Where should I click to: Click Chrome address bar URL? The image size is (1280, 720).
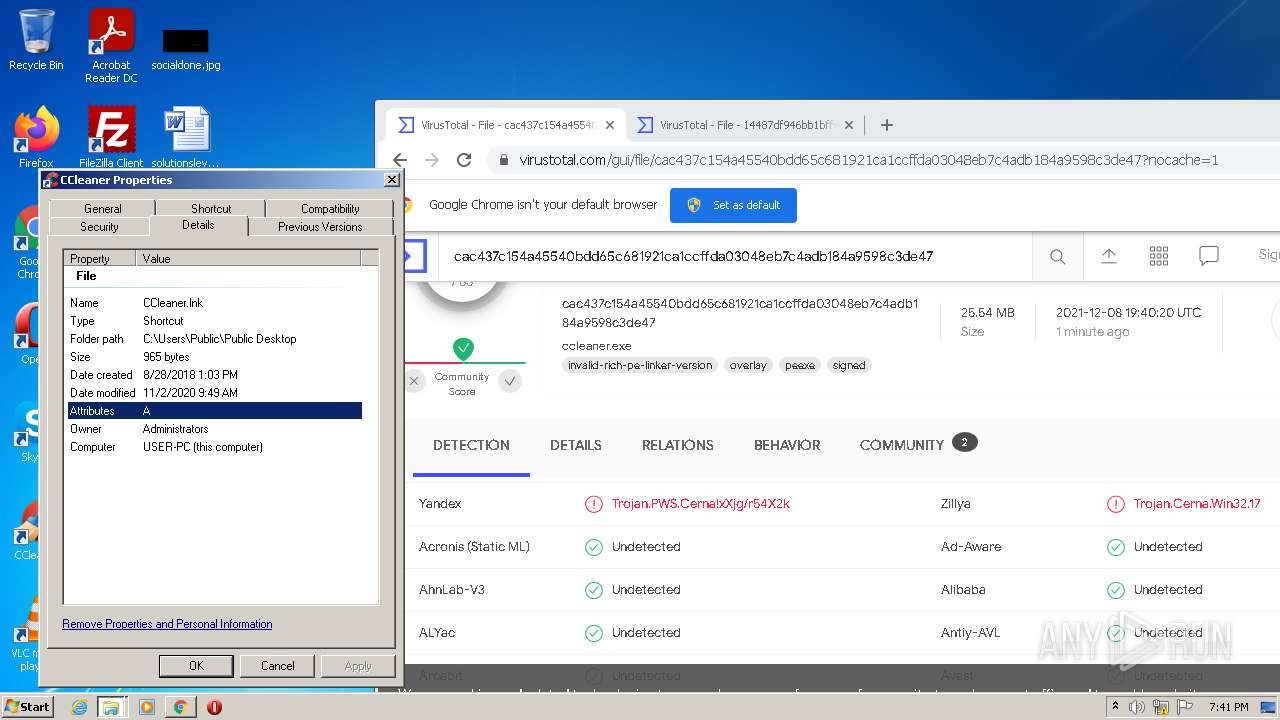pyautogui.click(x=868, y=160)
